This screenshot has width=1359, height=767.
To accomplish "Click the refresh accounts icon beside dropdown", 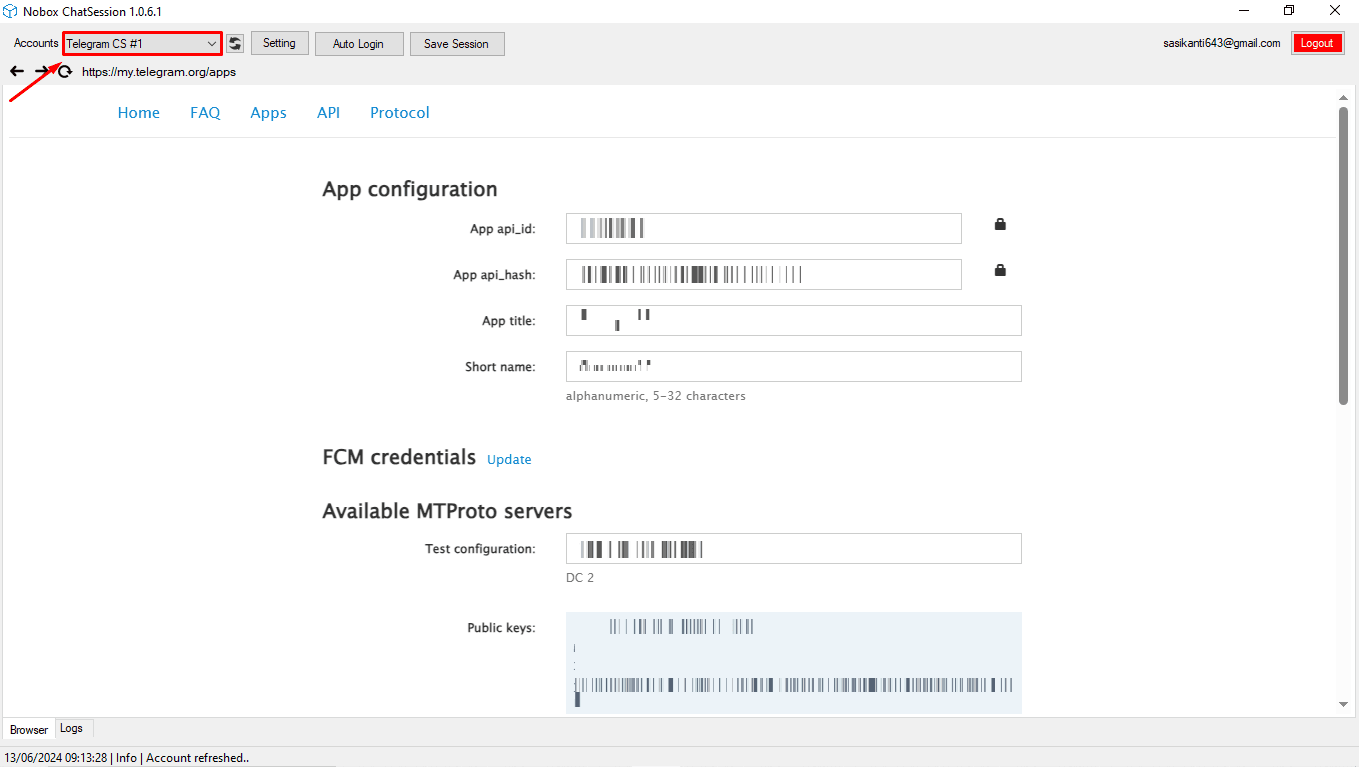I will tap(234, 43).
